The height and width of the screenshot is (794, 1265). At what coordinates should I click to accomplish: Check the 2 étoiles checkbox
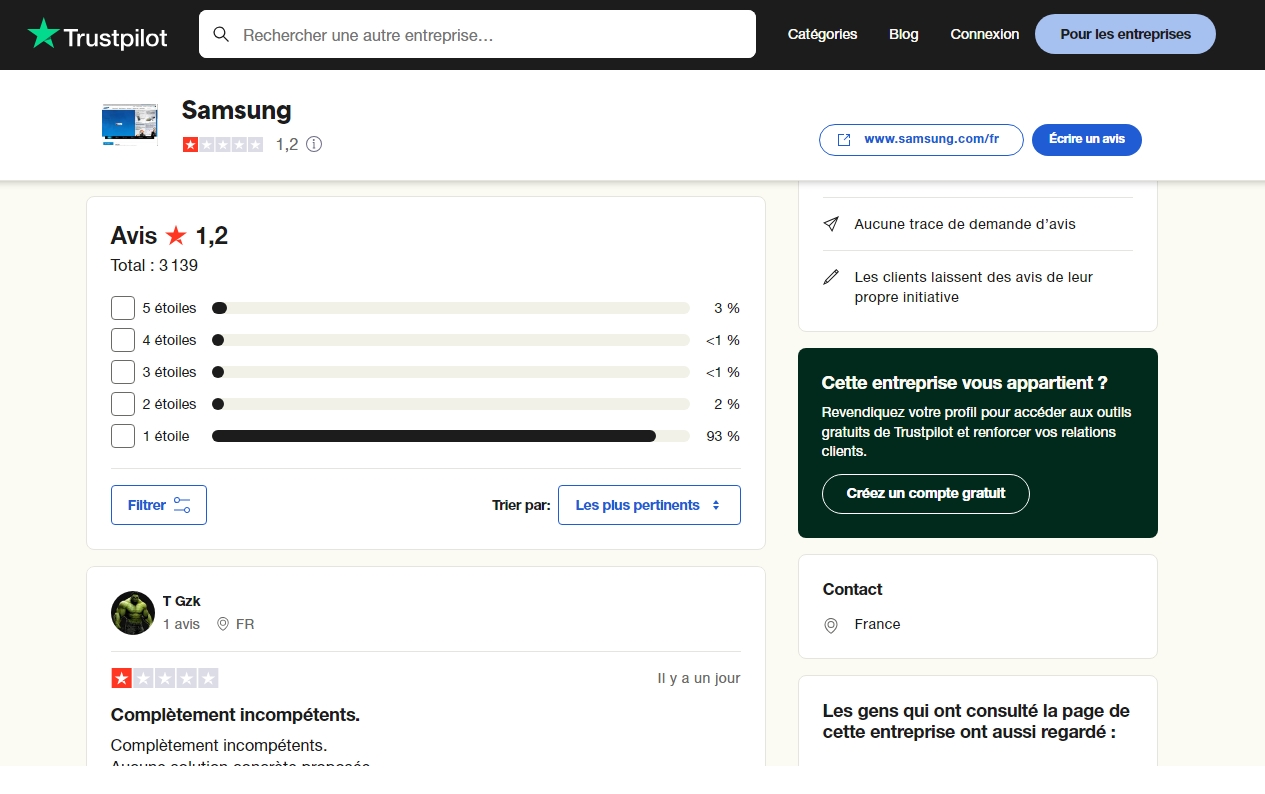click(x=123, y=404)
